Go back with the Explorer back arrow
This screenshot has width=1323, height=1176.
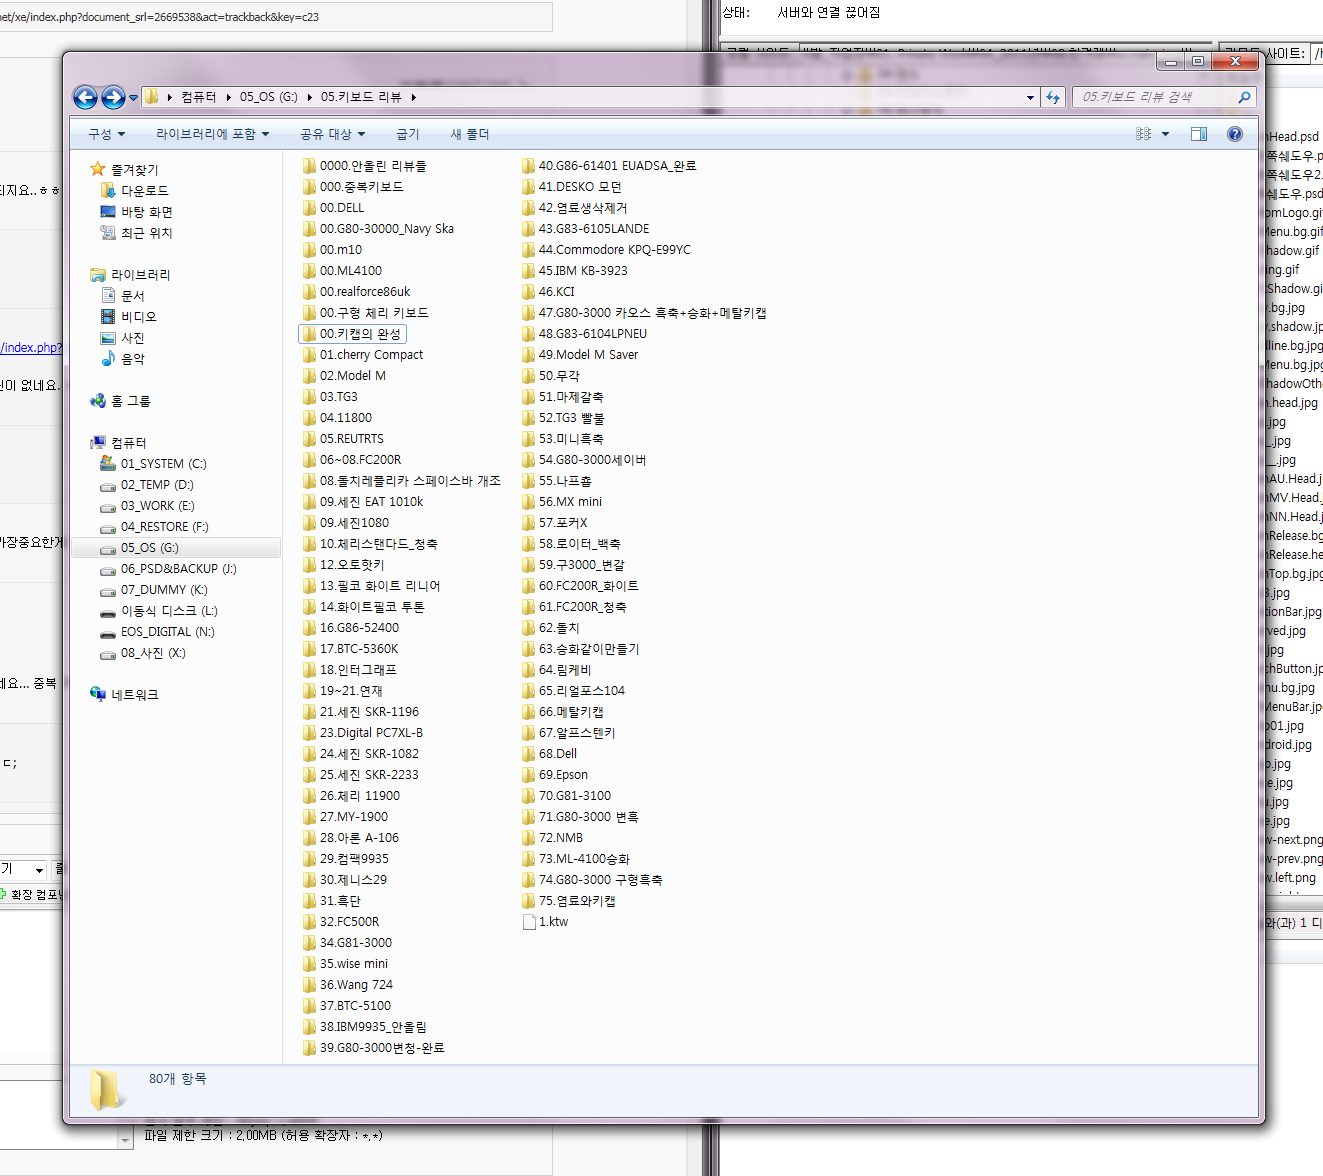[x=86, y=97]
